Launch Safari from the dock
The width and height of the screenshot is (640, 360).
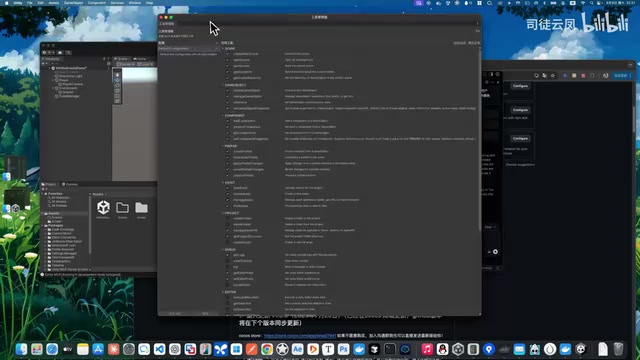click(52, 349)
